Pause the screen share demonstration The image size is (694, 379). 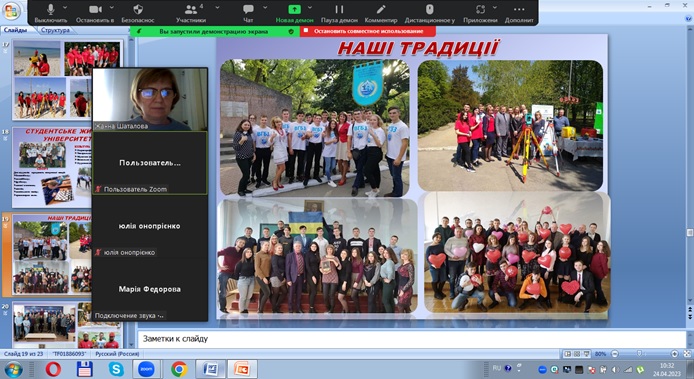[x=339, y=9]
